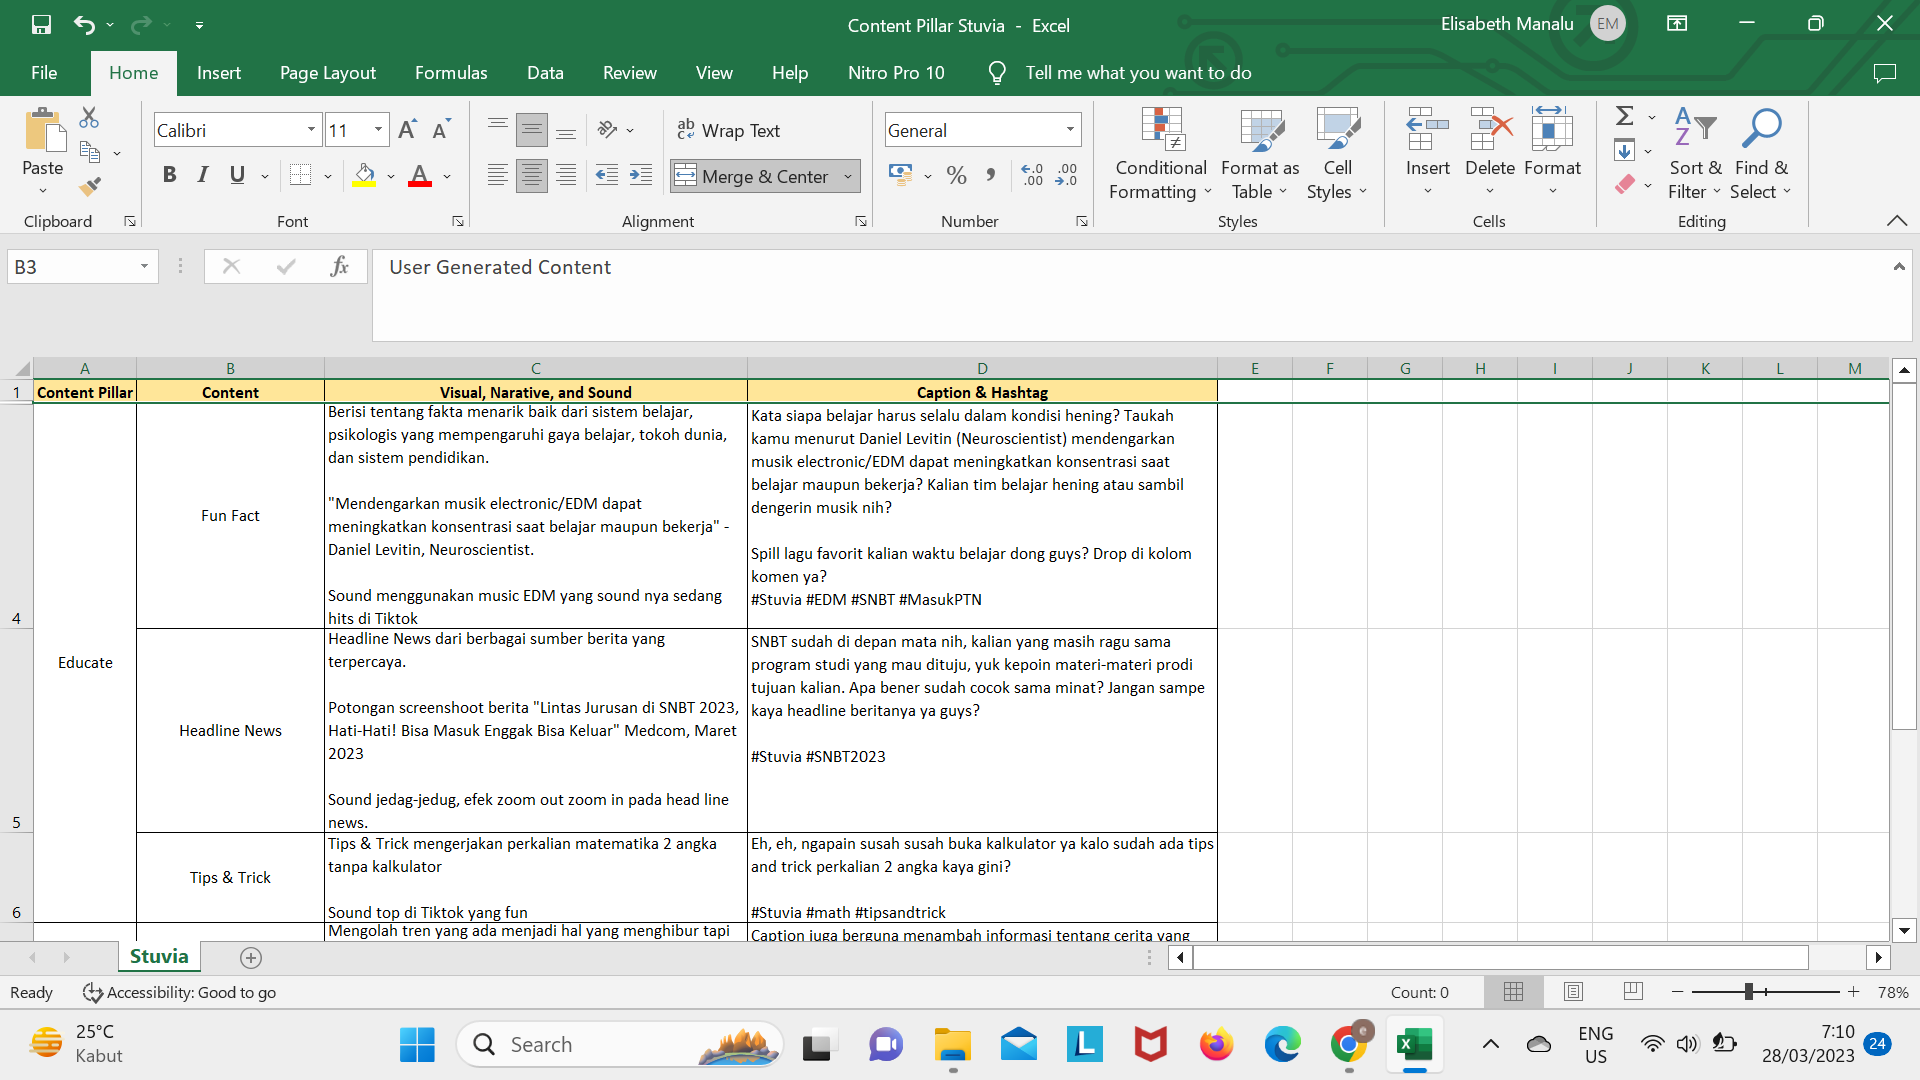Click Insert cells button

1427,152
